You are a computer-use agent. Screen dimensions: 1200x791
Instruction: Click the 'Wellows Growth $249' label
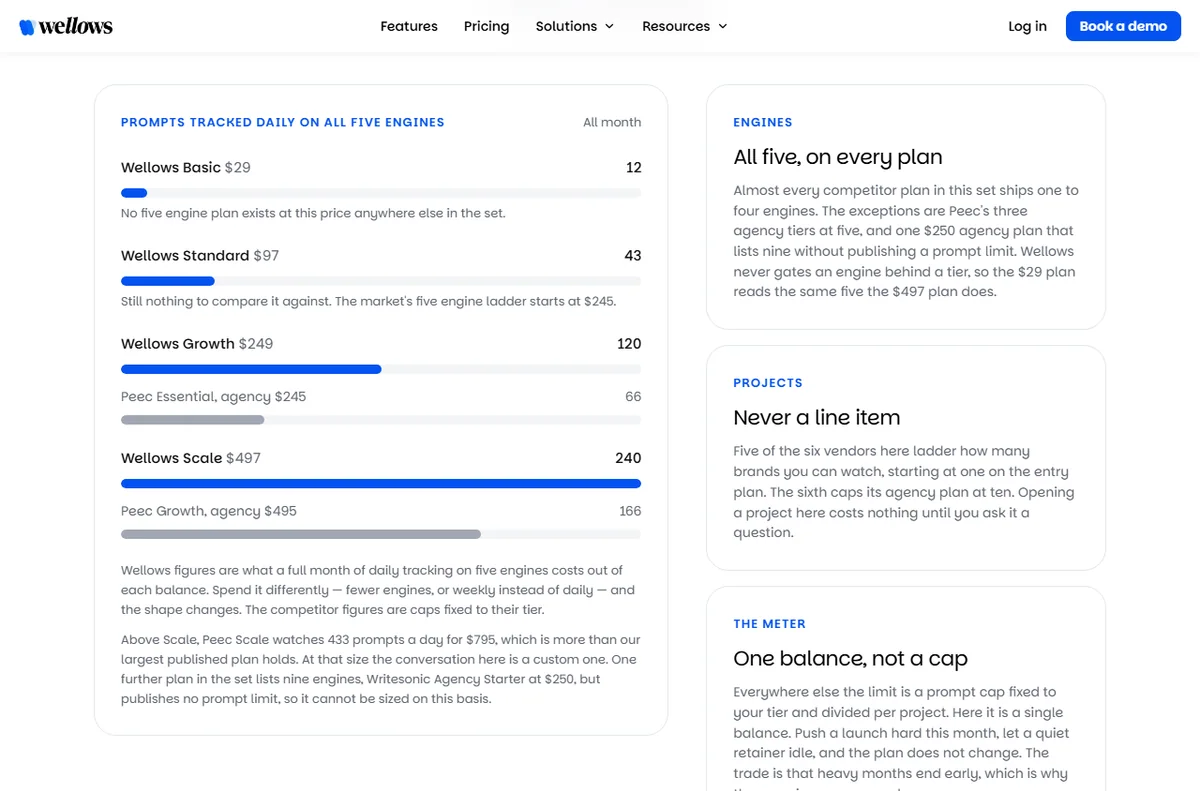click(x=197, y=343)
